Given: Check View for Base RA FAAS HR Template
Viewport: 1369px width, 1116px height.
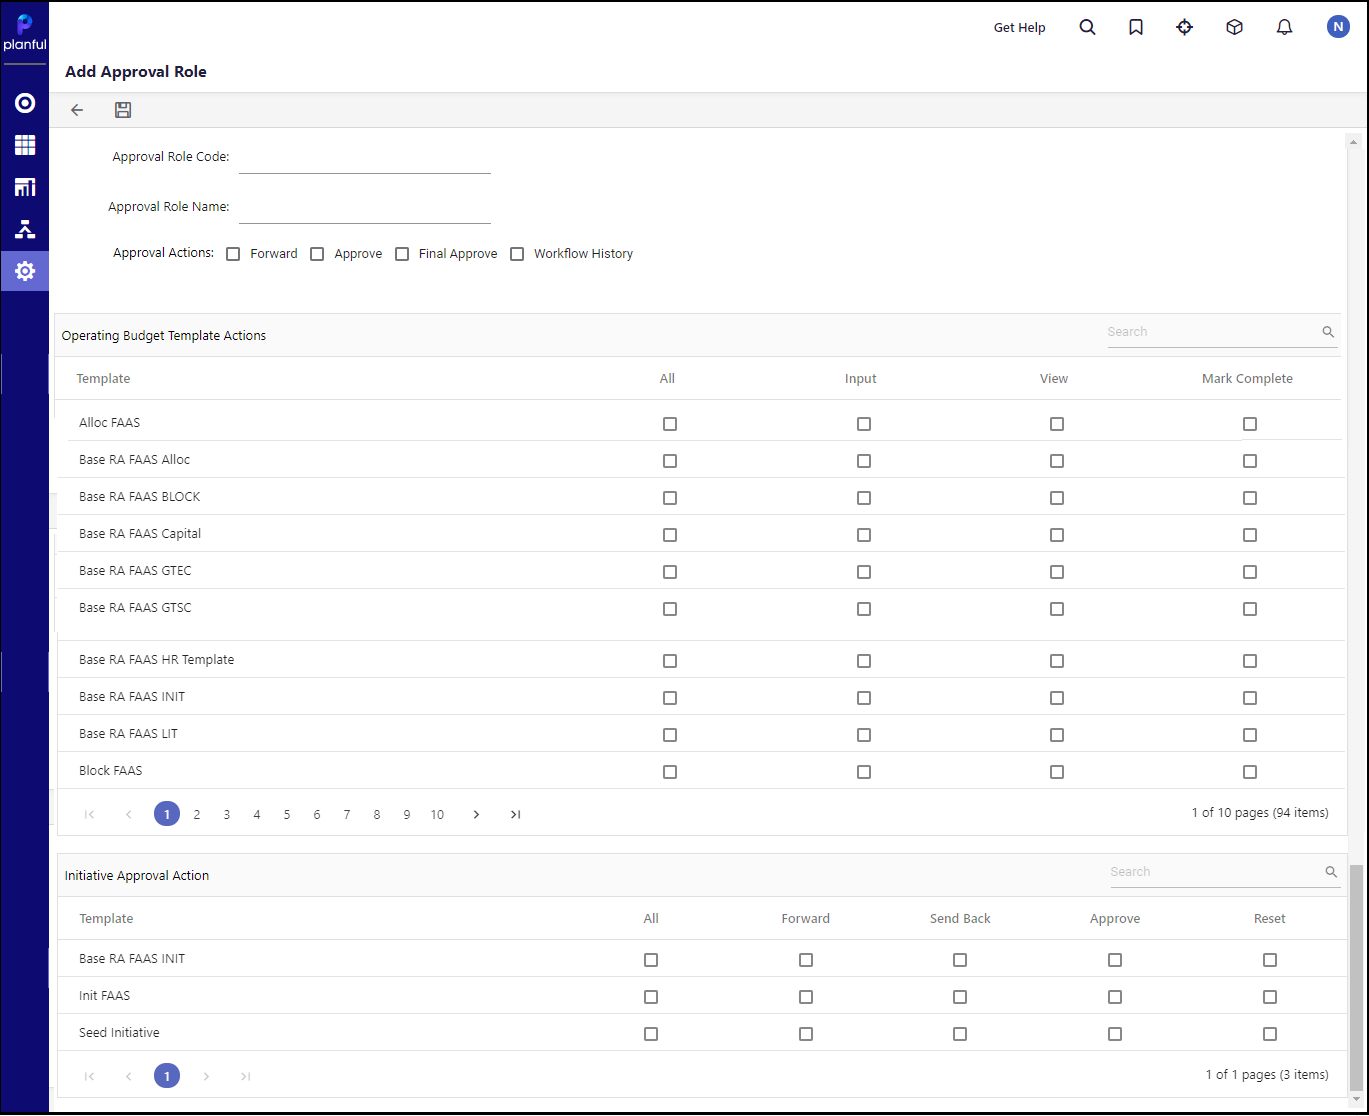Looking at the screenshot, I should click(x=1057, y=661).
